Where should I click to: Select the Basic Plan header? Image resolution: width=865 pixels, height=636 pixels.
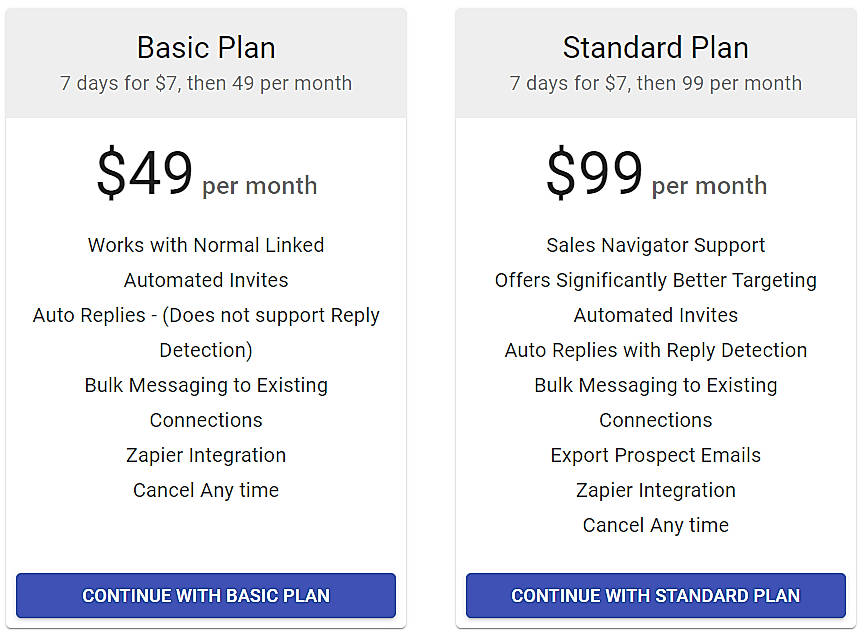[206, 47]
